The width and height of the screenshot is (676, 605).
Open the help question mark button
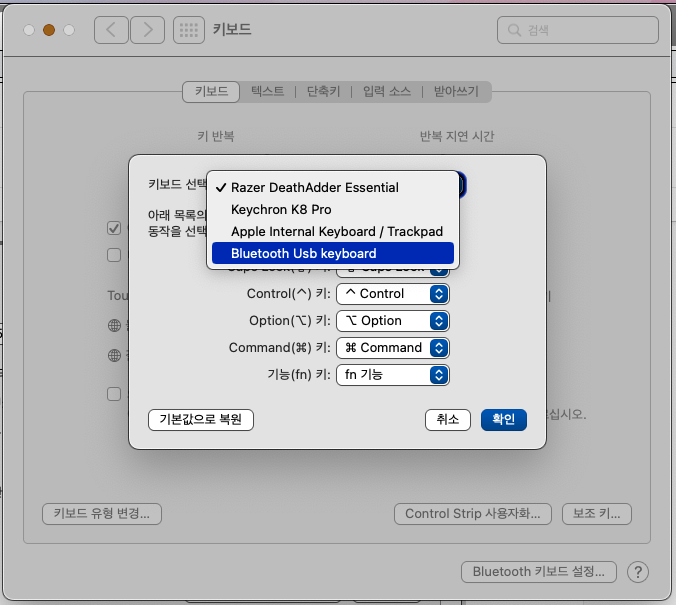pyautogui.click(x=638, y=572)
